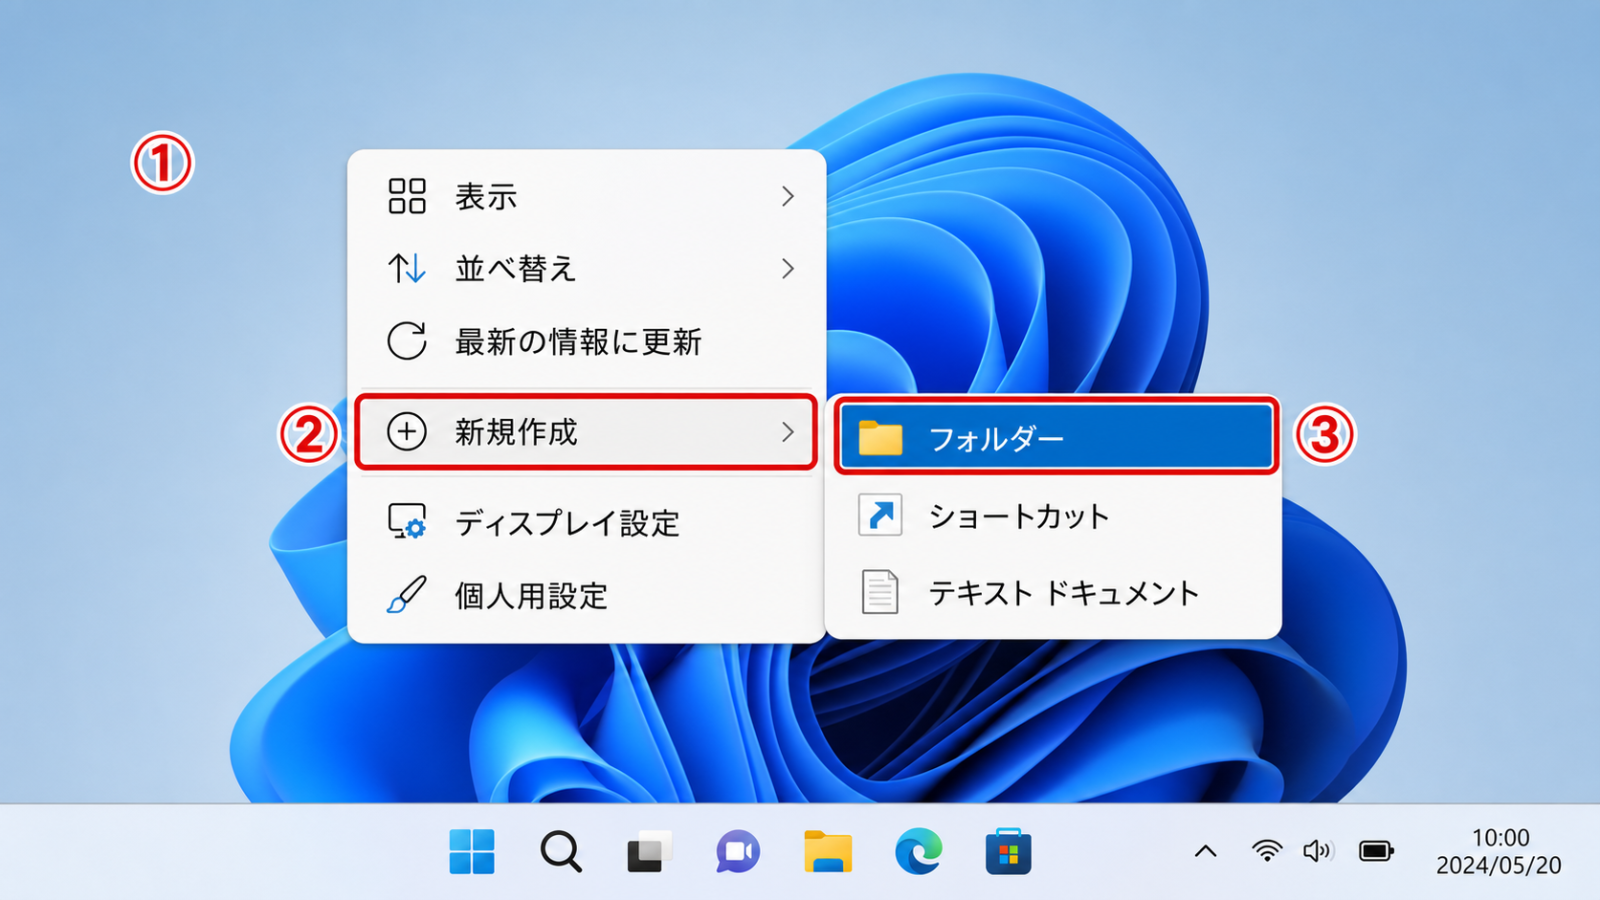Click the monitor gear icon beside ディスプレイ設定

[407, 522]
